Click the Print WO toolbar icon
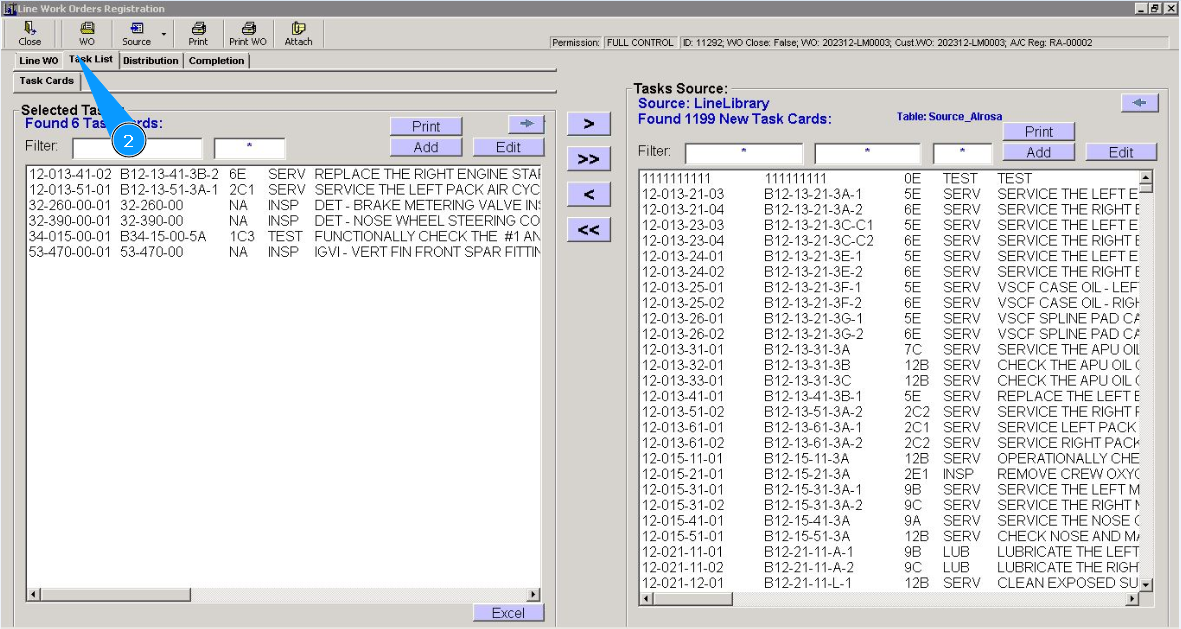 (248, 34)
